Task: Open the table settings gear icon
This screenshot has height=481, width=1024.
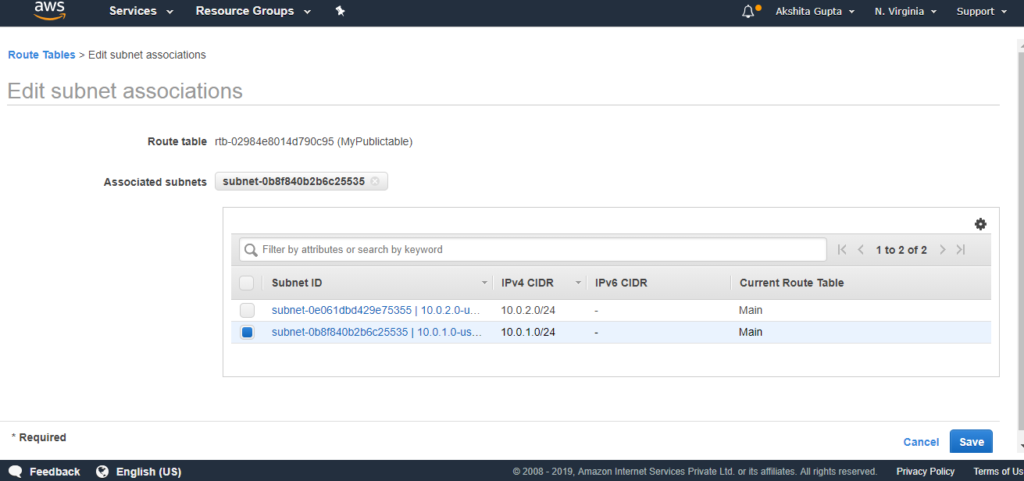Action: tap(980, 225)
